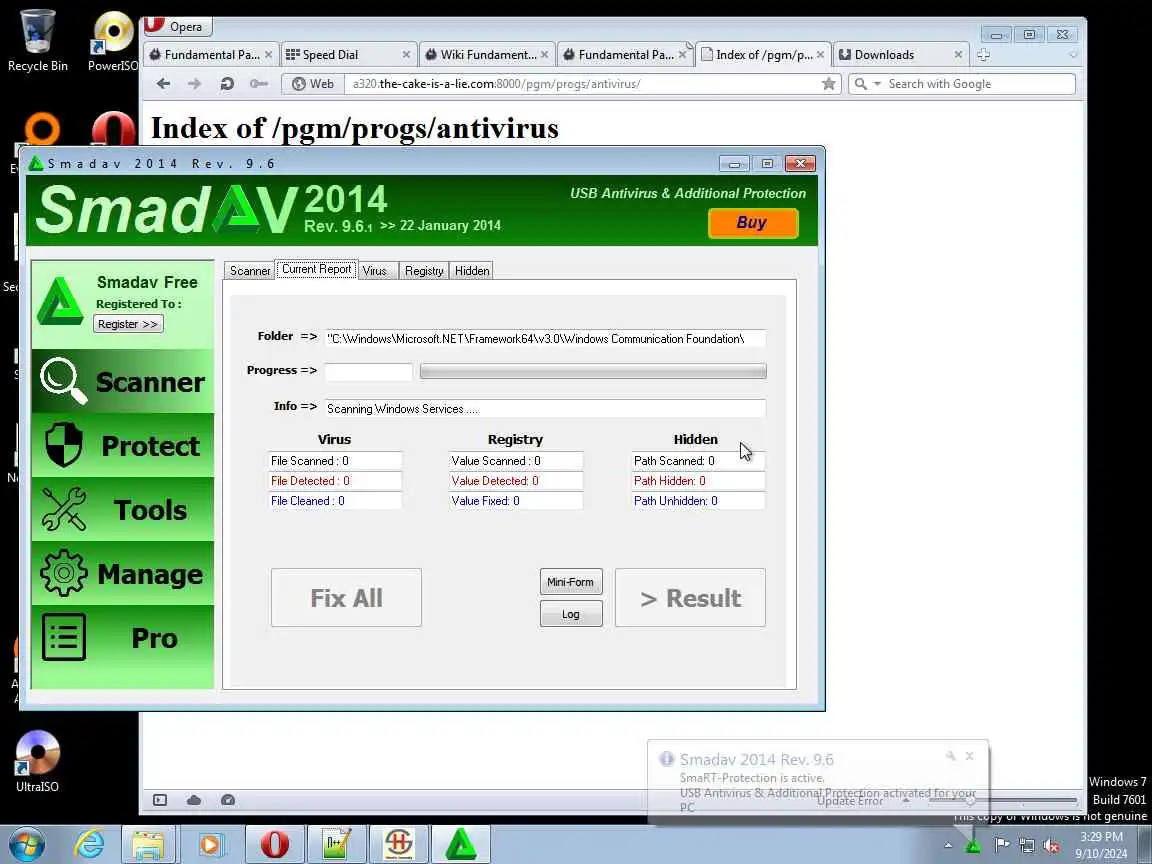This screenshot has height=864, width=1152.
Task: Click the Register >> button
Action: coord(128,324)
